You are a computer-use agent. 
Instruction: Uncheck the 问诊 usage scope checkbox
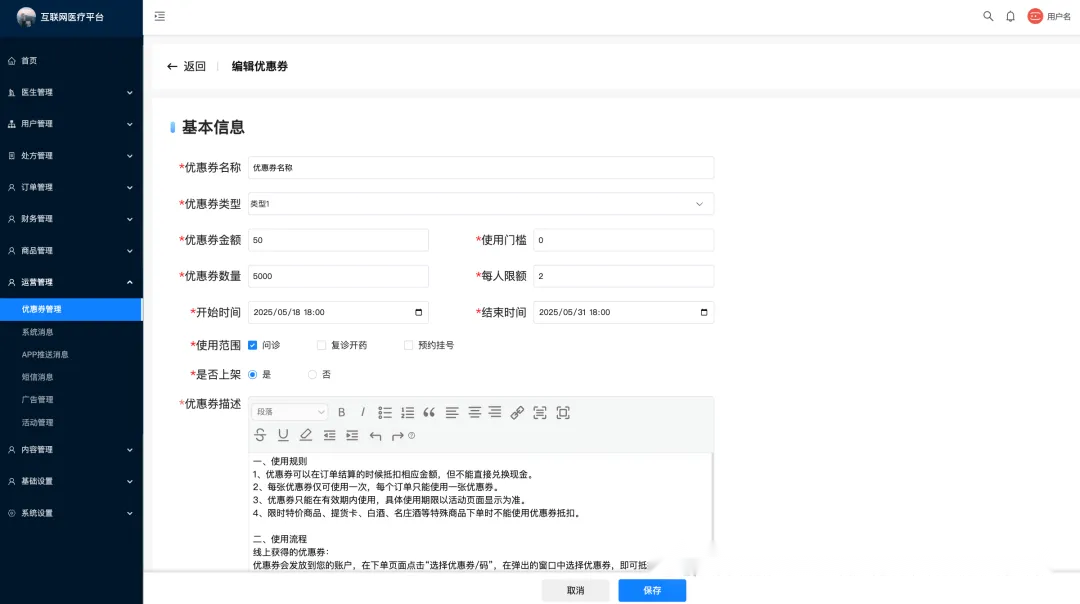pyautogui.click(x=253, y=345)
